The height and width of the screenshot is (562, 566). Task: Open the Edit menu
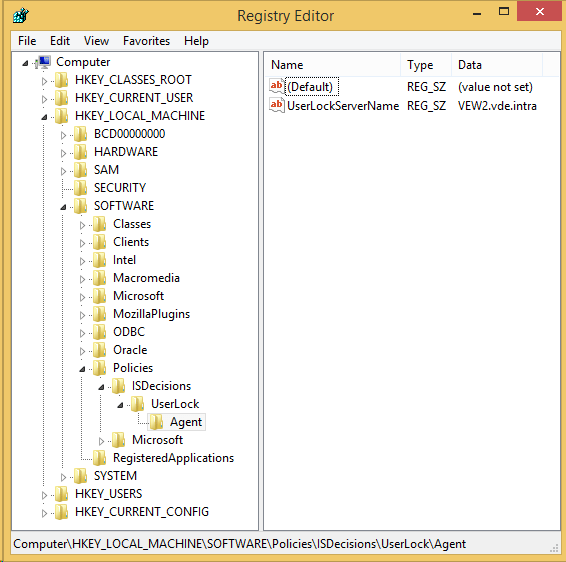pos(60,41)
